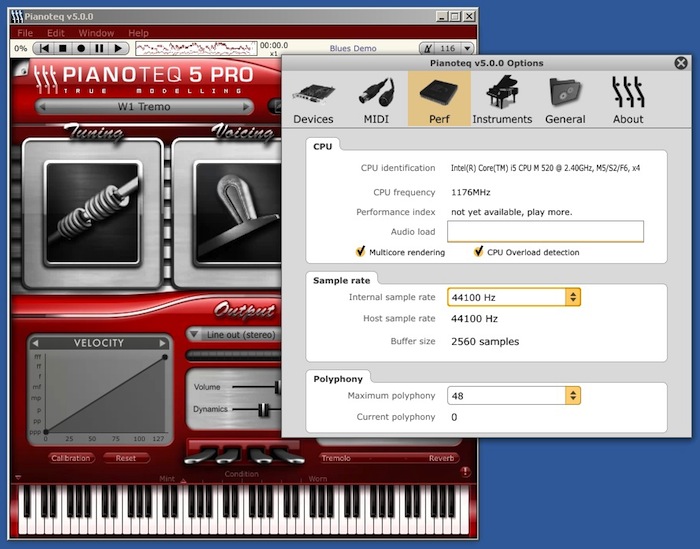Click the 2560 samples buffer value

point(485,341)
